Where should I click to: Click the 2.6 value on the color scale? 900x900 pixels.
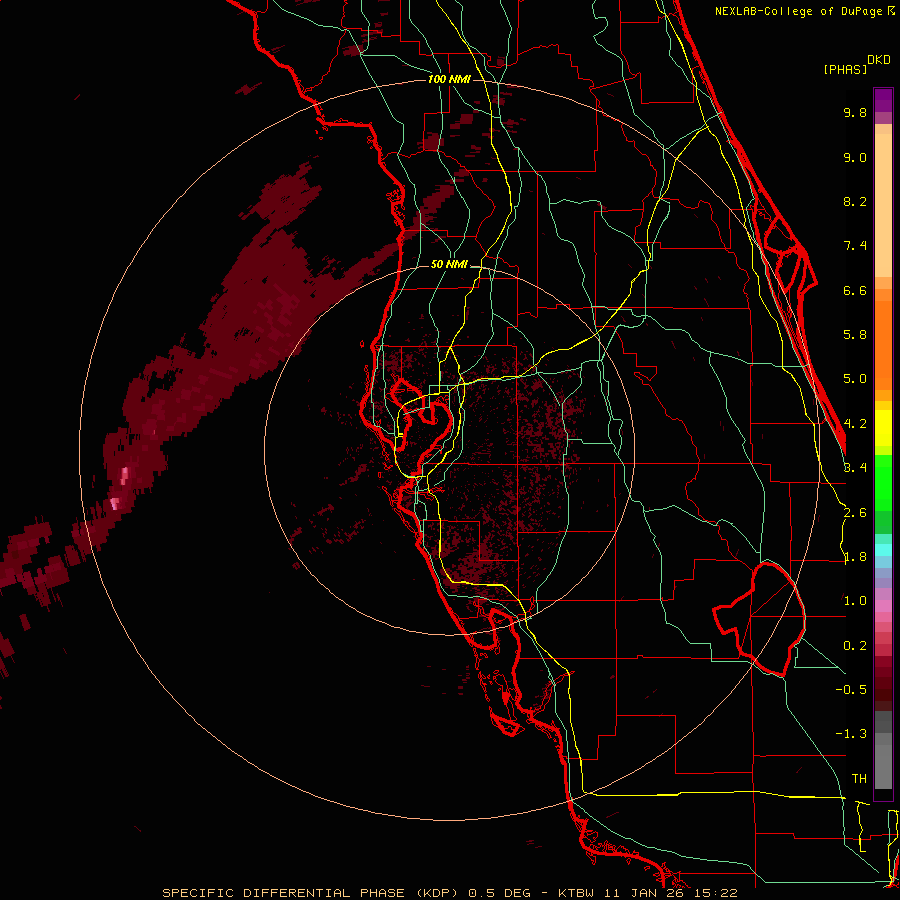[855, 513]
